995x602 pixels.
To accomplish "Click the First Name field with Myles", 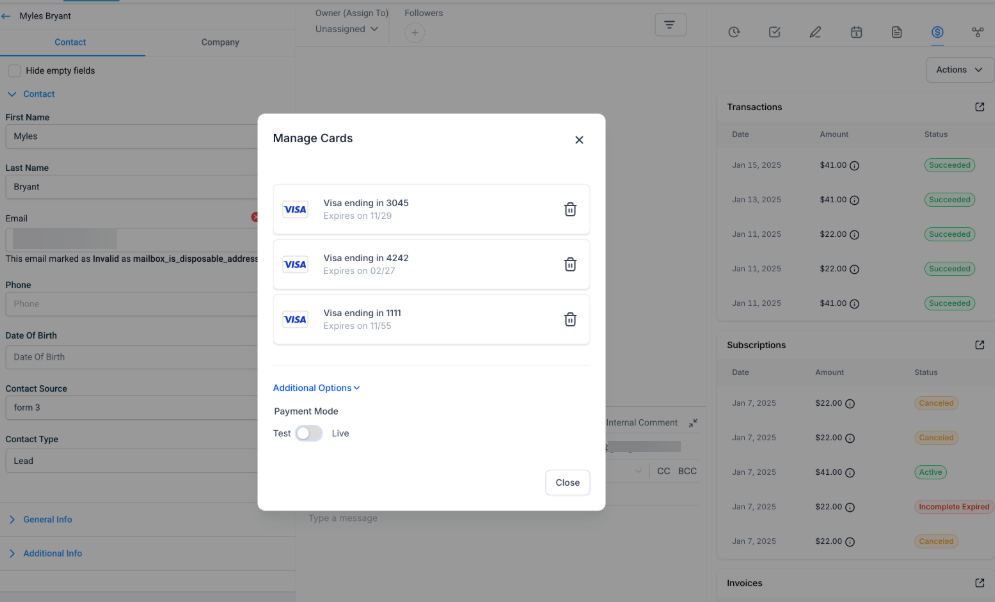I will [x=130, y=136].
